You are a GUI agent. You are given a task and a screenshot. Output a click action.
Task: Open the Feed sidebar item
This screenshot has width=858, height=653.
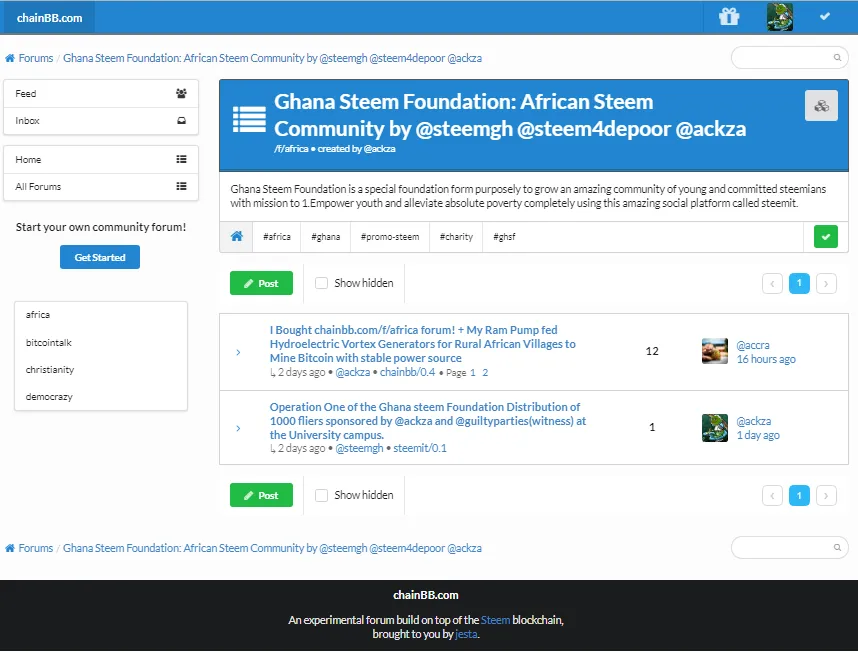pyautogui.click(x=101, y=94)
